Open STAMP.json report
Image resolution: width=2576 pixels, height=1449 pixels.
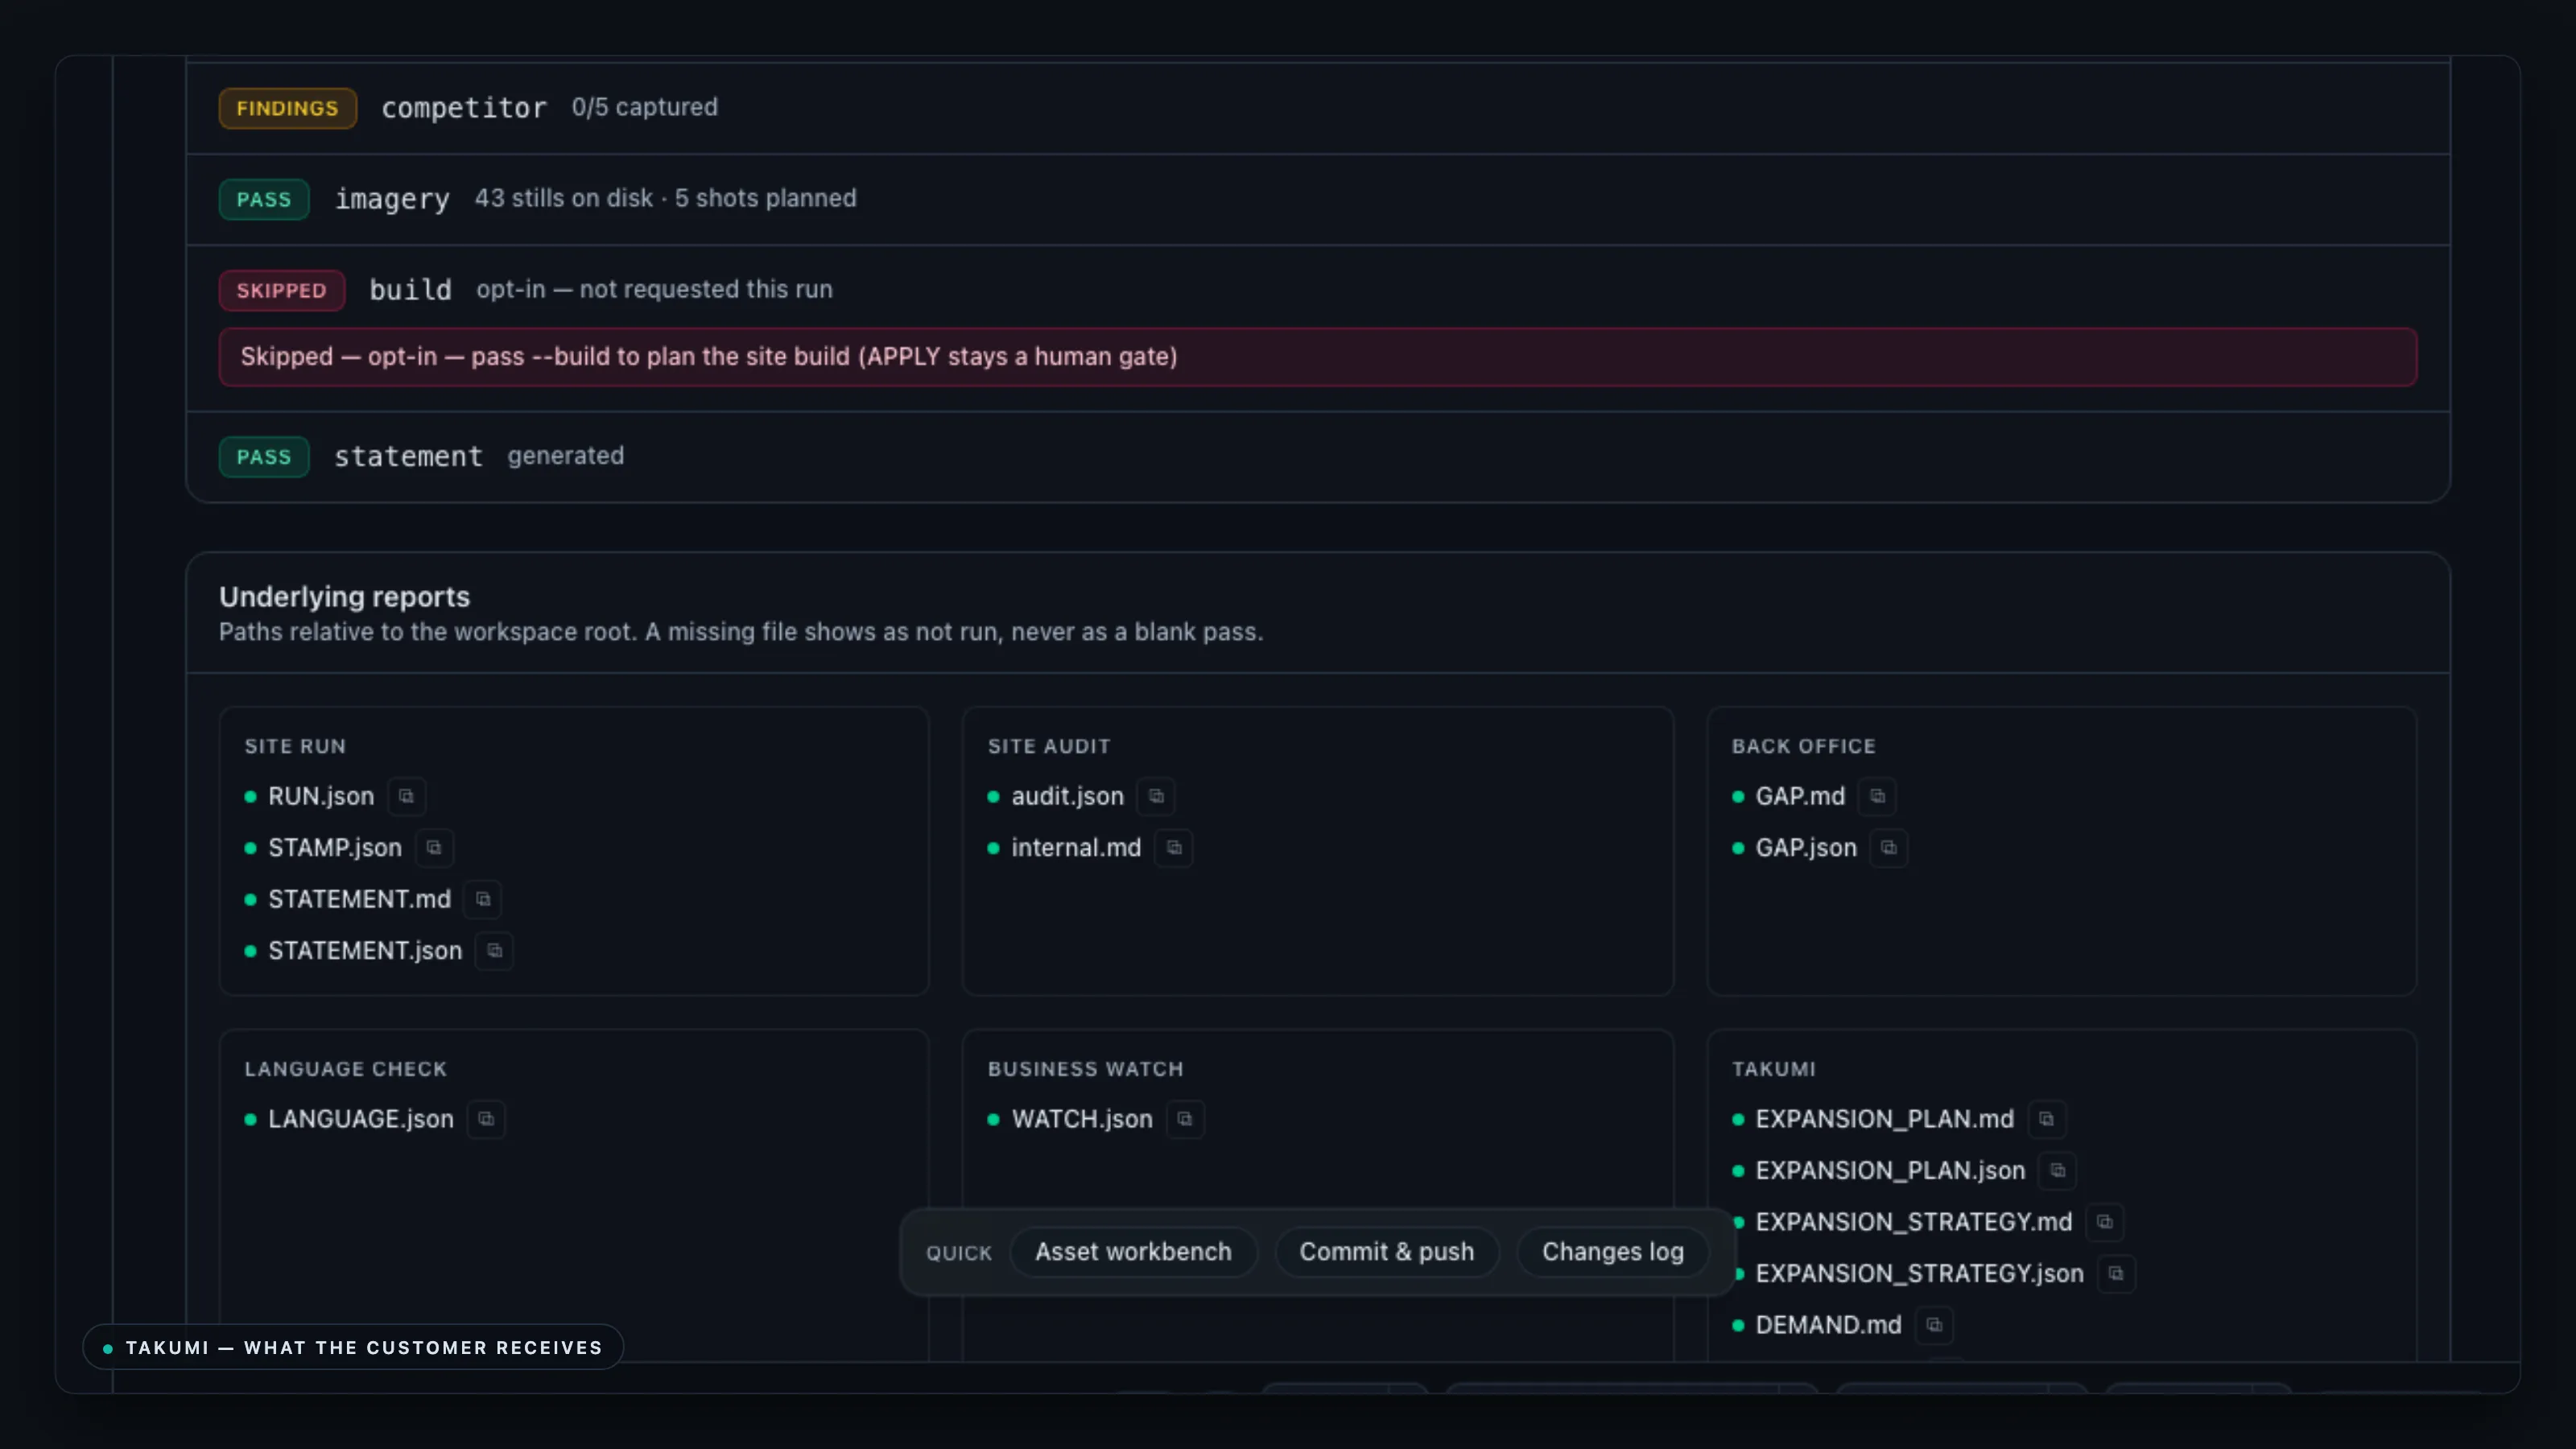click(x=335, y=848)
